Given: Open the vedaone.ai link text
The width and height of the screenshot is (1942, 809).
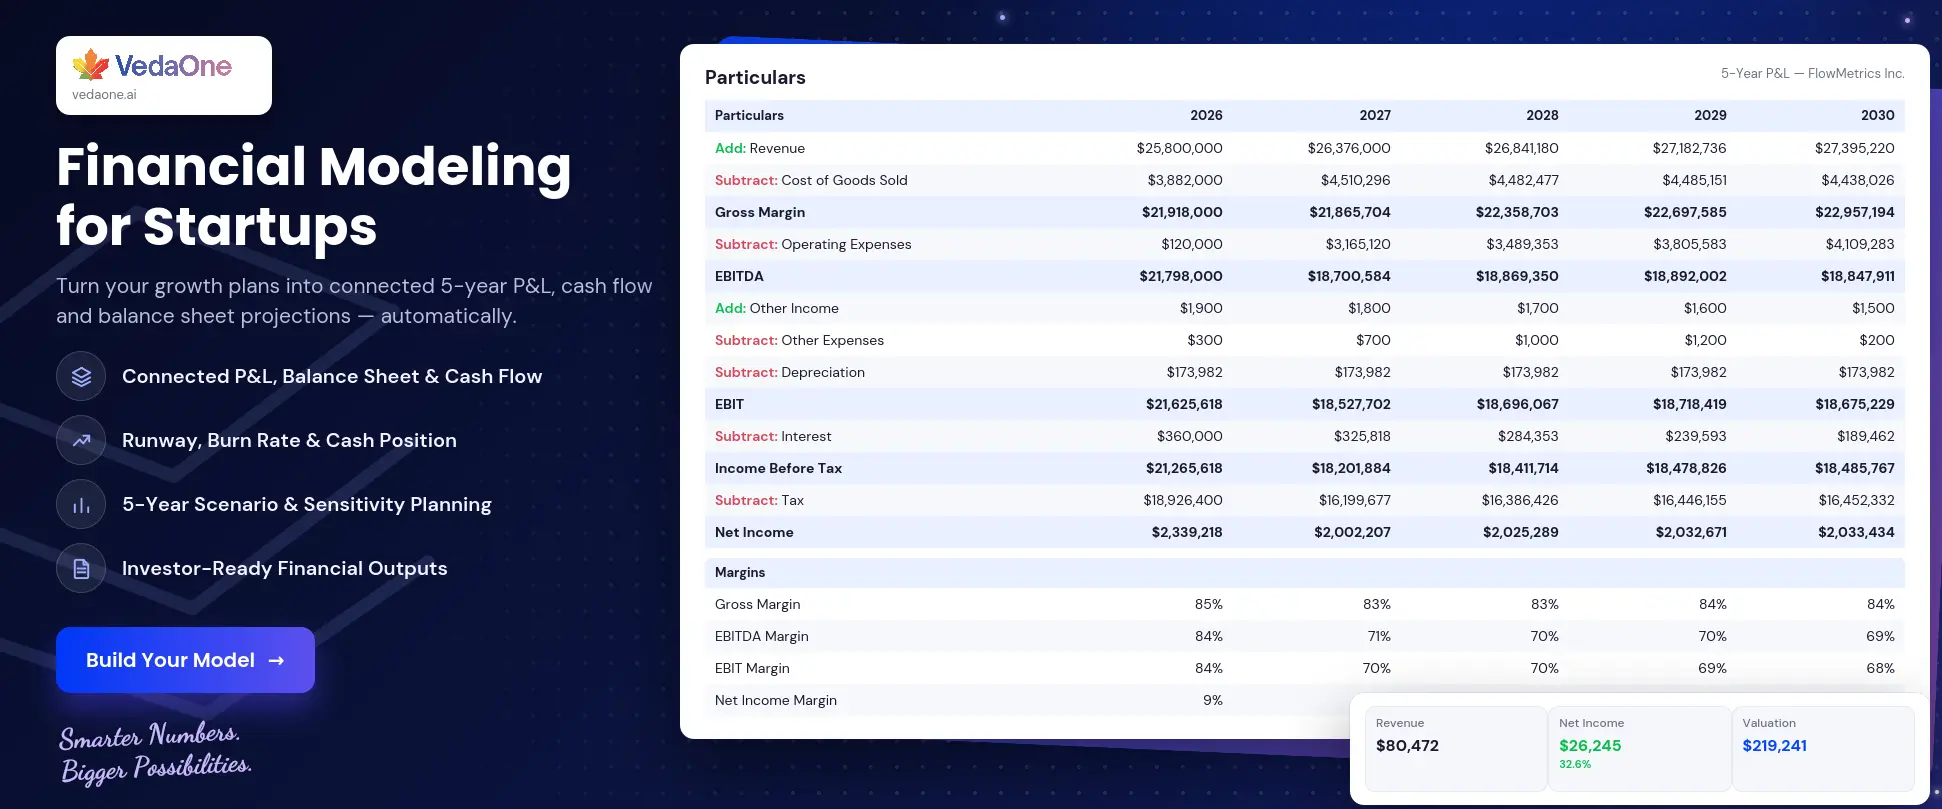Looking at the screenshot, I should pyautogui.click(x=104, y=95).
